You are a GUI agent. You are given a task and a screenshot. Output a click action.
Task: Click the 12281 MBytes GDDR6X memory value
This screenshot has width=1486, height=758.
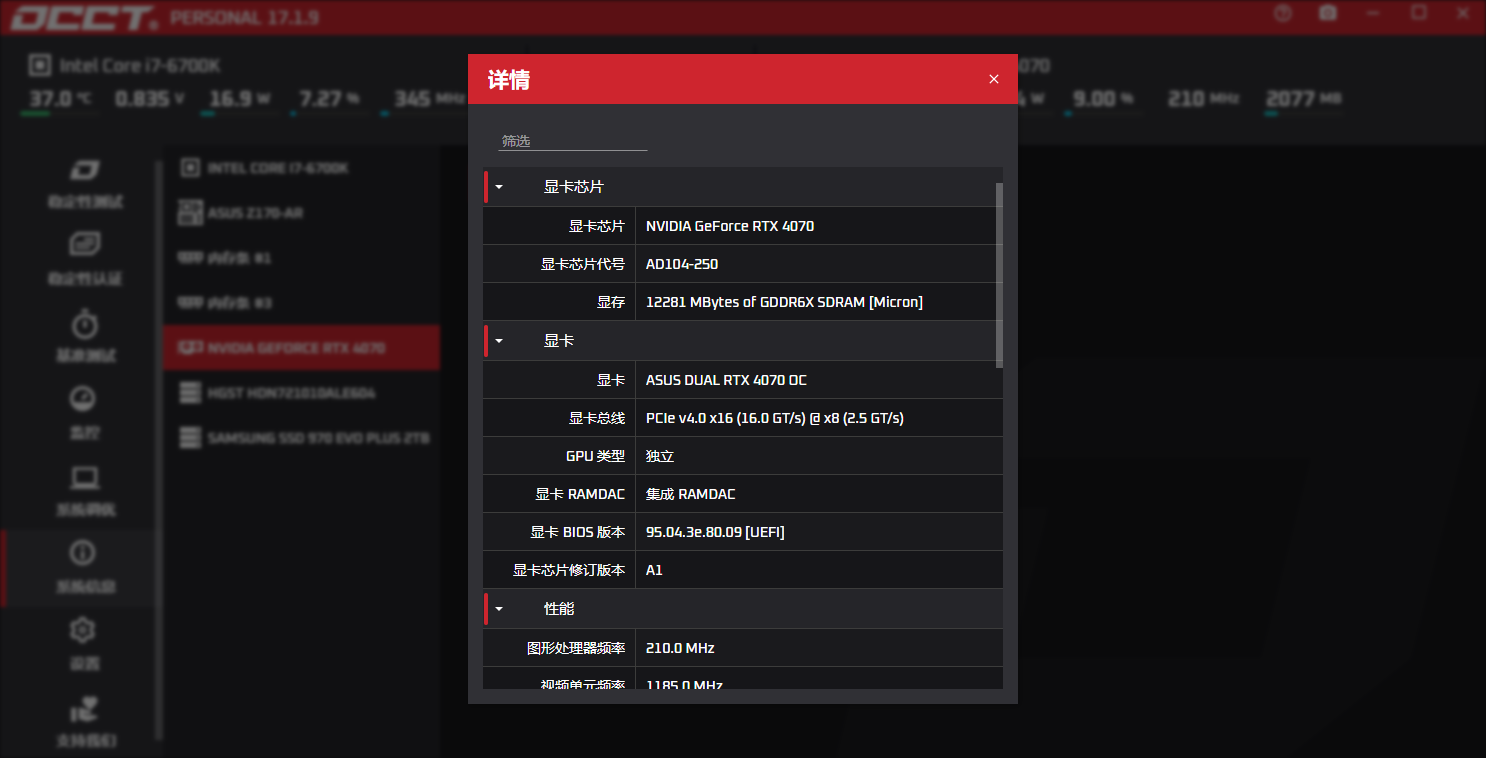pyautogui.click(x=784, y=302)
